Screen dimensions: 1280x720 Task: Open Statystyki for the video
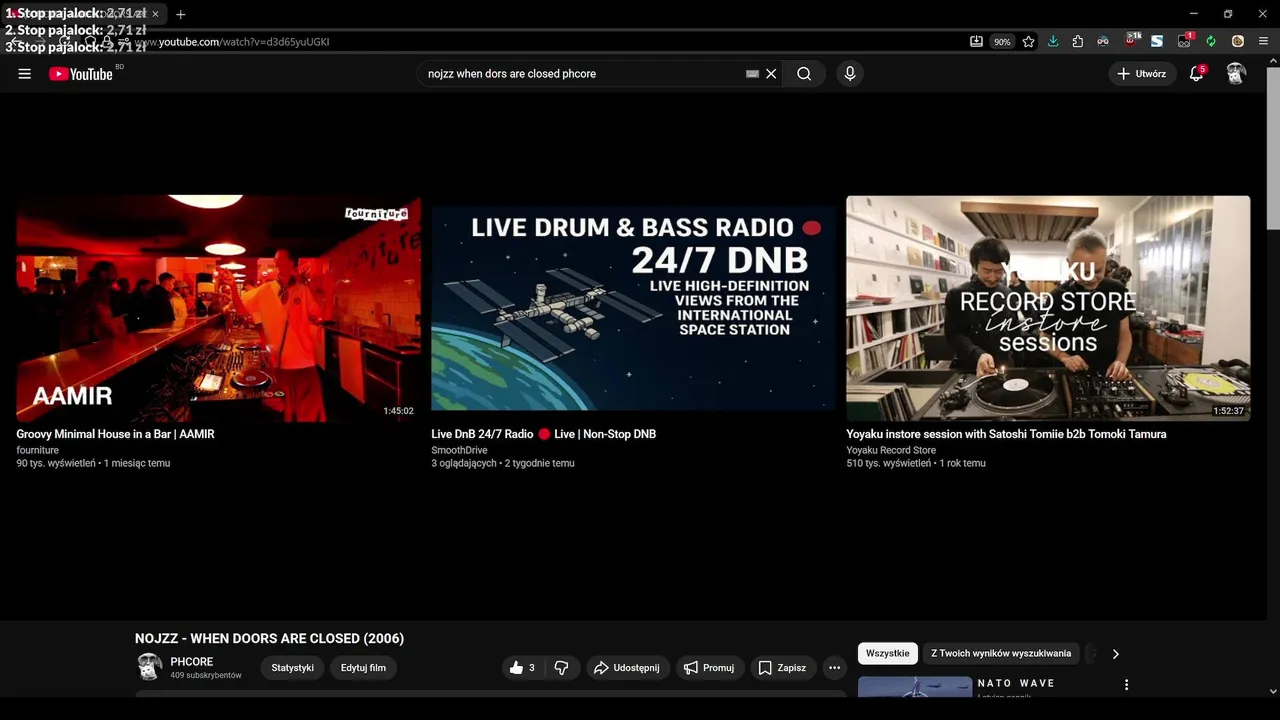[x=293, y=668]
